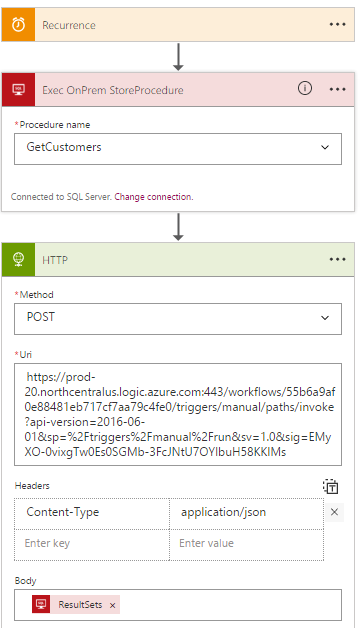The image size is (361, 642).
Task: Click the Enter value header field
Action: click(x=246, y=544)
